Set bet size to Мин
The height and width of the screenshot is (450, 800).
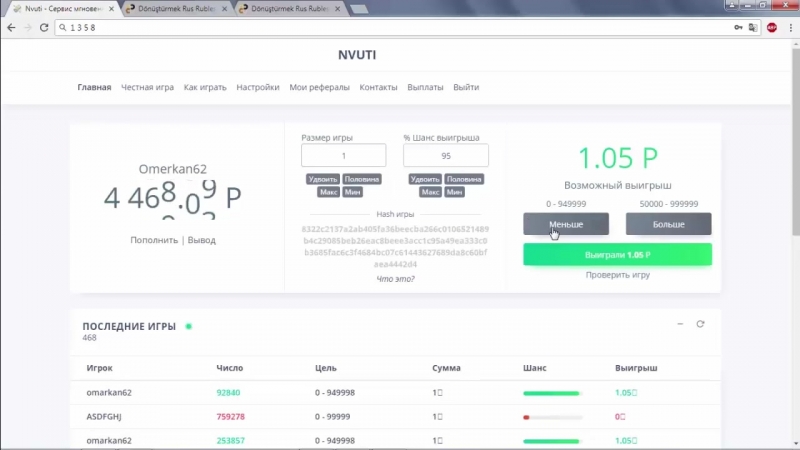pos(353,192)
